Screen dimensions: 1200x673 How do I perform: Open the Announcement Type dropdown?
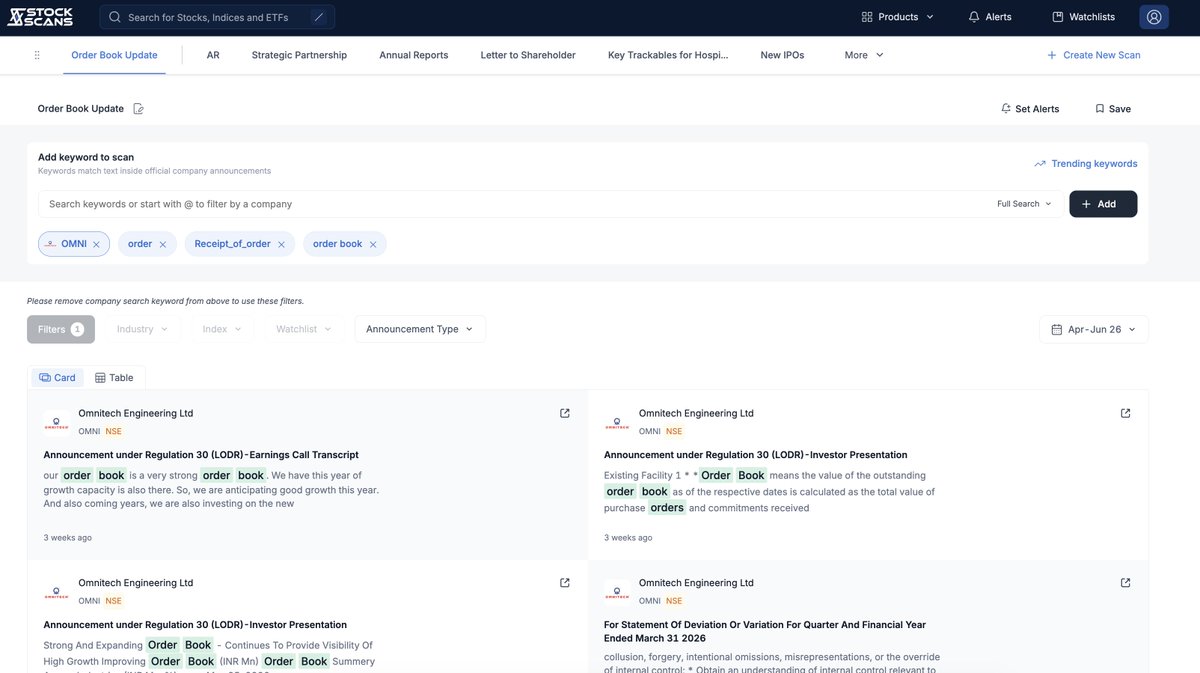click(420, 329)
